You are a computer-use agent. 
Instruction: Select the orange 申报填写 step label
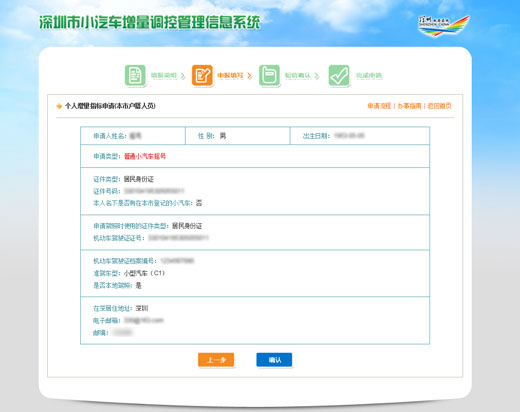230,75
